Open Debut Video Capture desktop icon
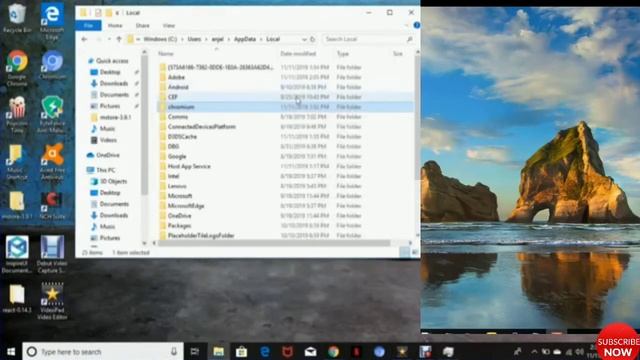Image resolution: width=640 pixels, height=360 pixels. pyautogui.click(x=52, y=254)
